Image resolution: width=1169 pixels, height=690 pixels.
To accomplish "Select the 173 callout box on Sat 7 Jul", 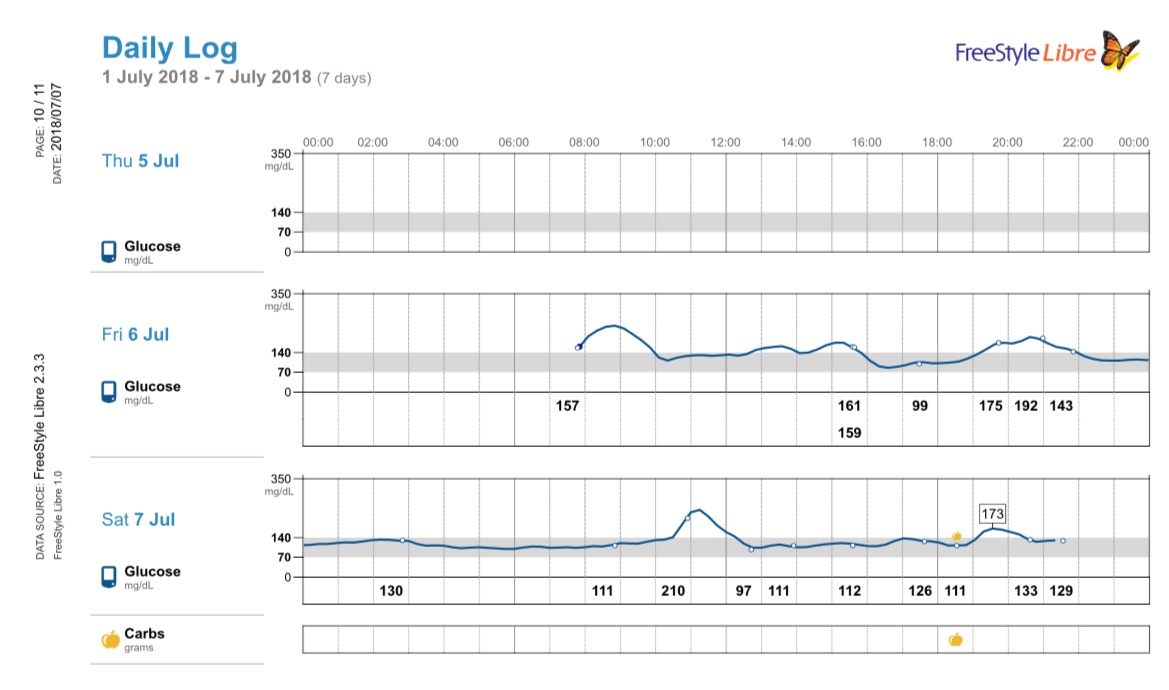I will 992,515.
